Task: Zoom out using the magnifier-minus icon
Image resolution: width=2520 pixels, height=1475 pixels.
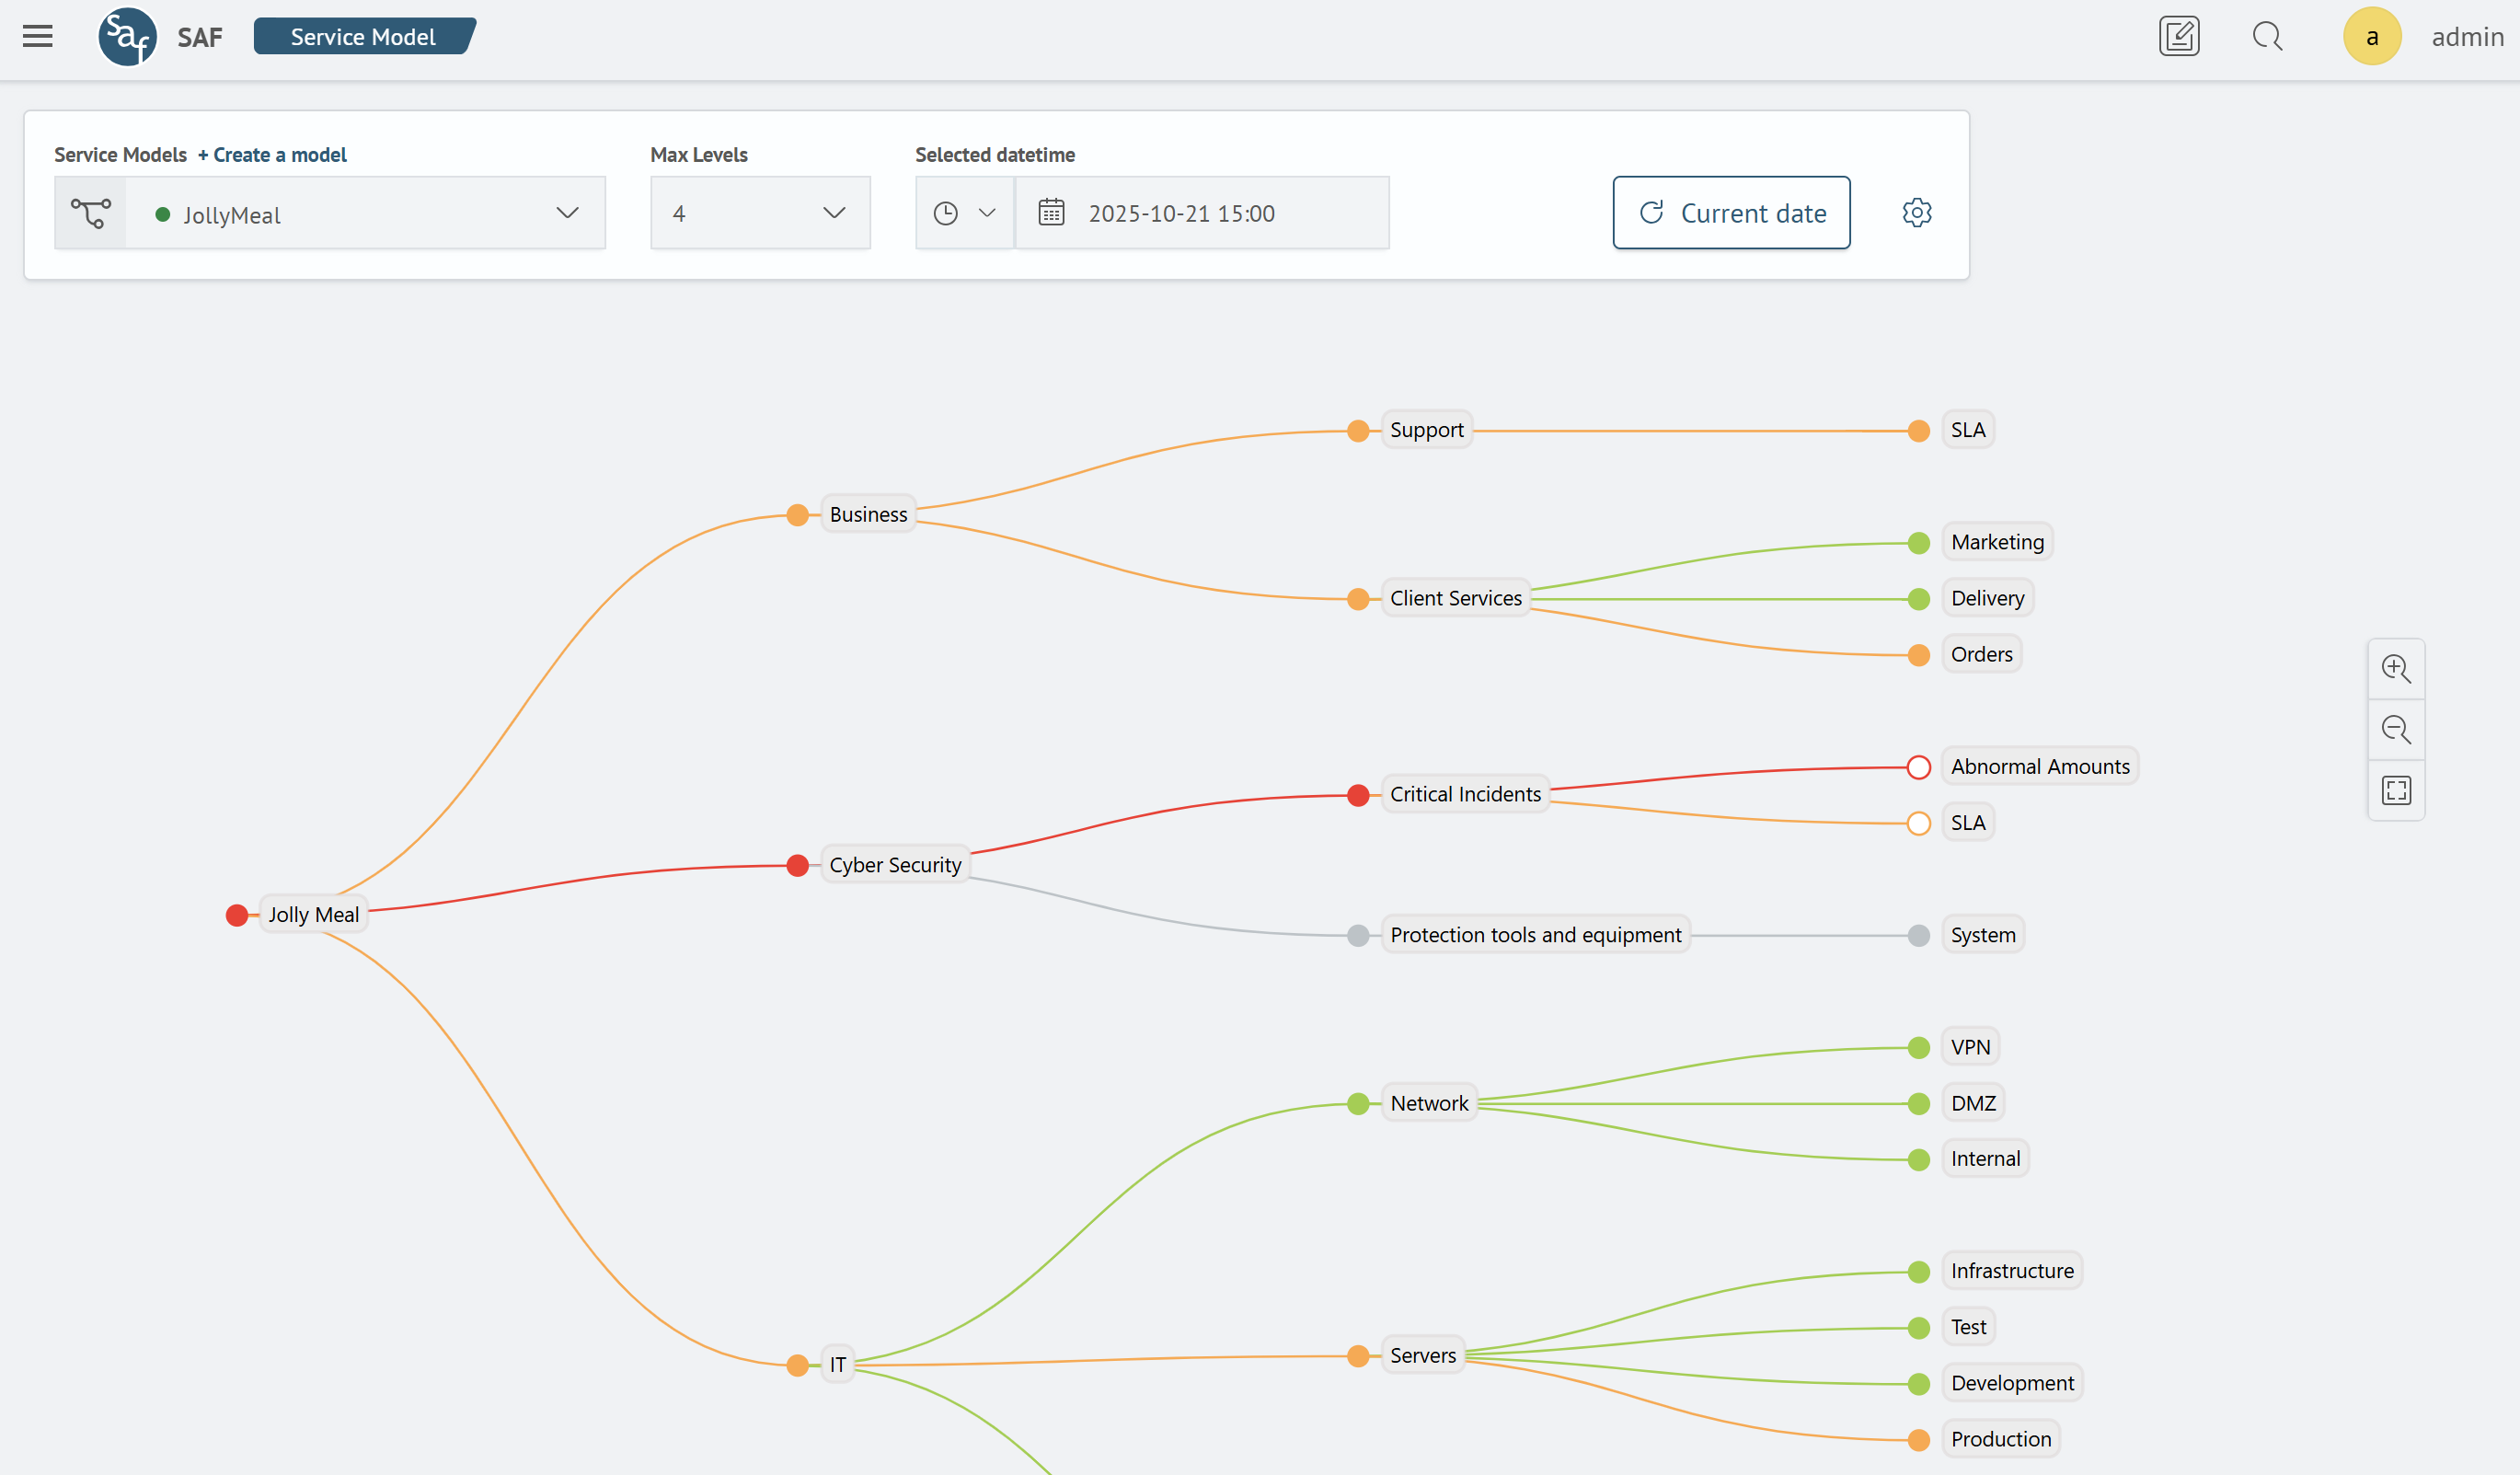Action: point(2396,730)
